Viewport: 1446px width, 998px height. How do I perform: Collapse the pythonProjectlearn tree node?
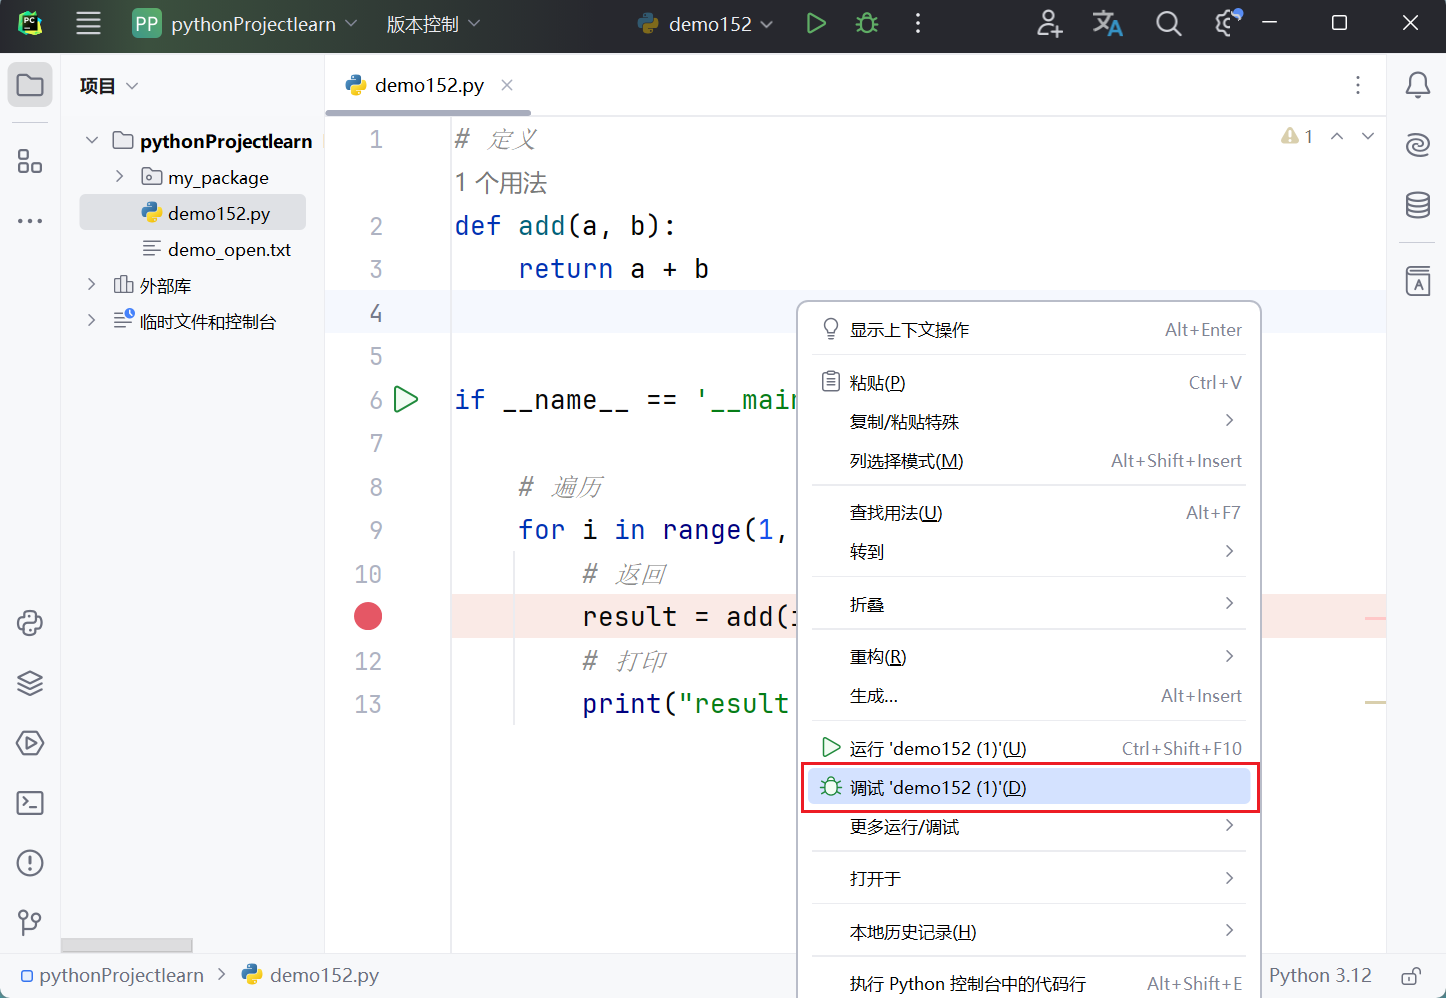pyautogui.click(x=92, y=141)
